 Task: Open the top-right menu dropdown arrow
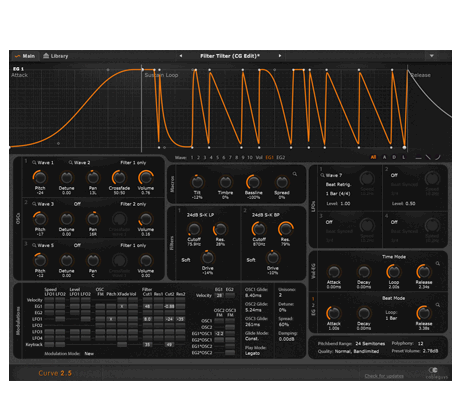point(432,56)
